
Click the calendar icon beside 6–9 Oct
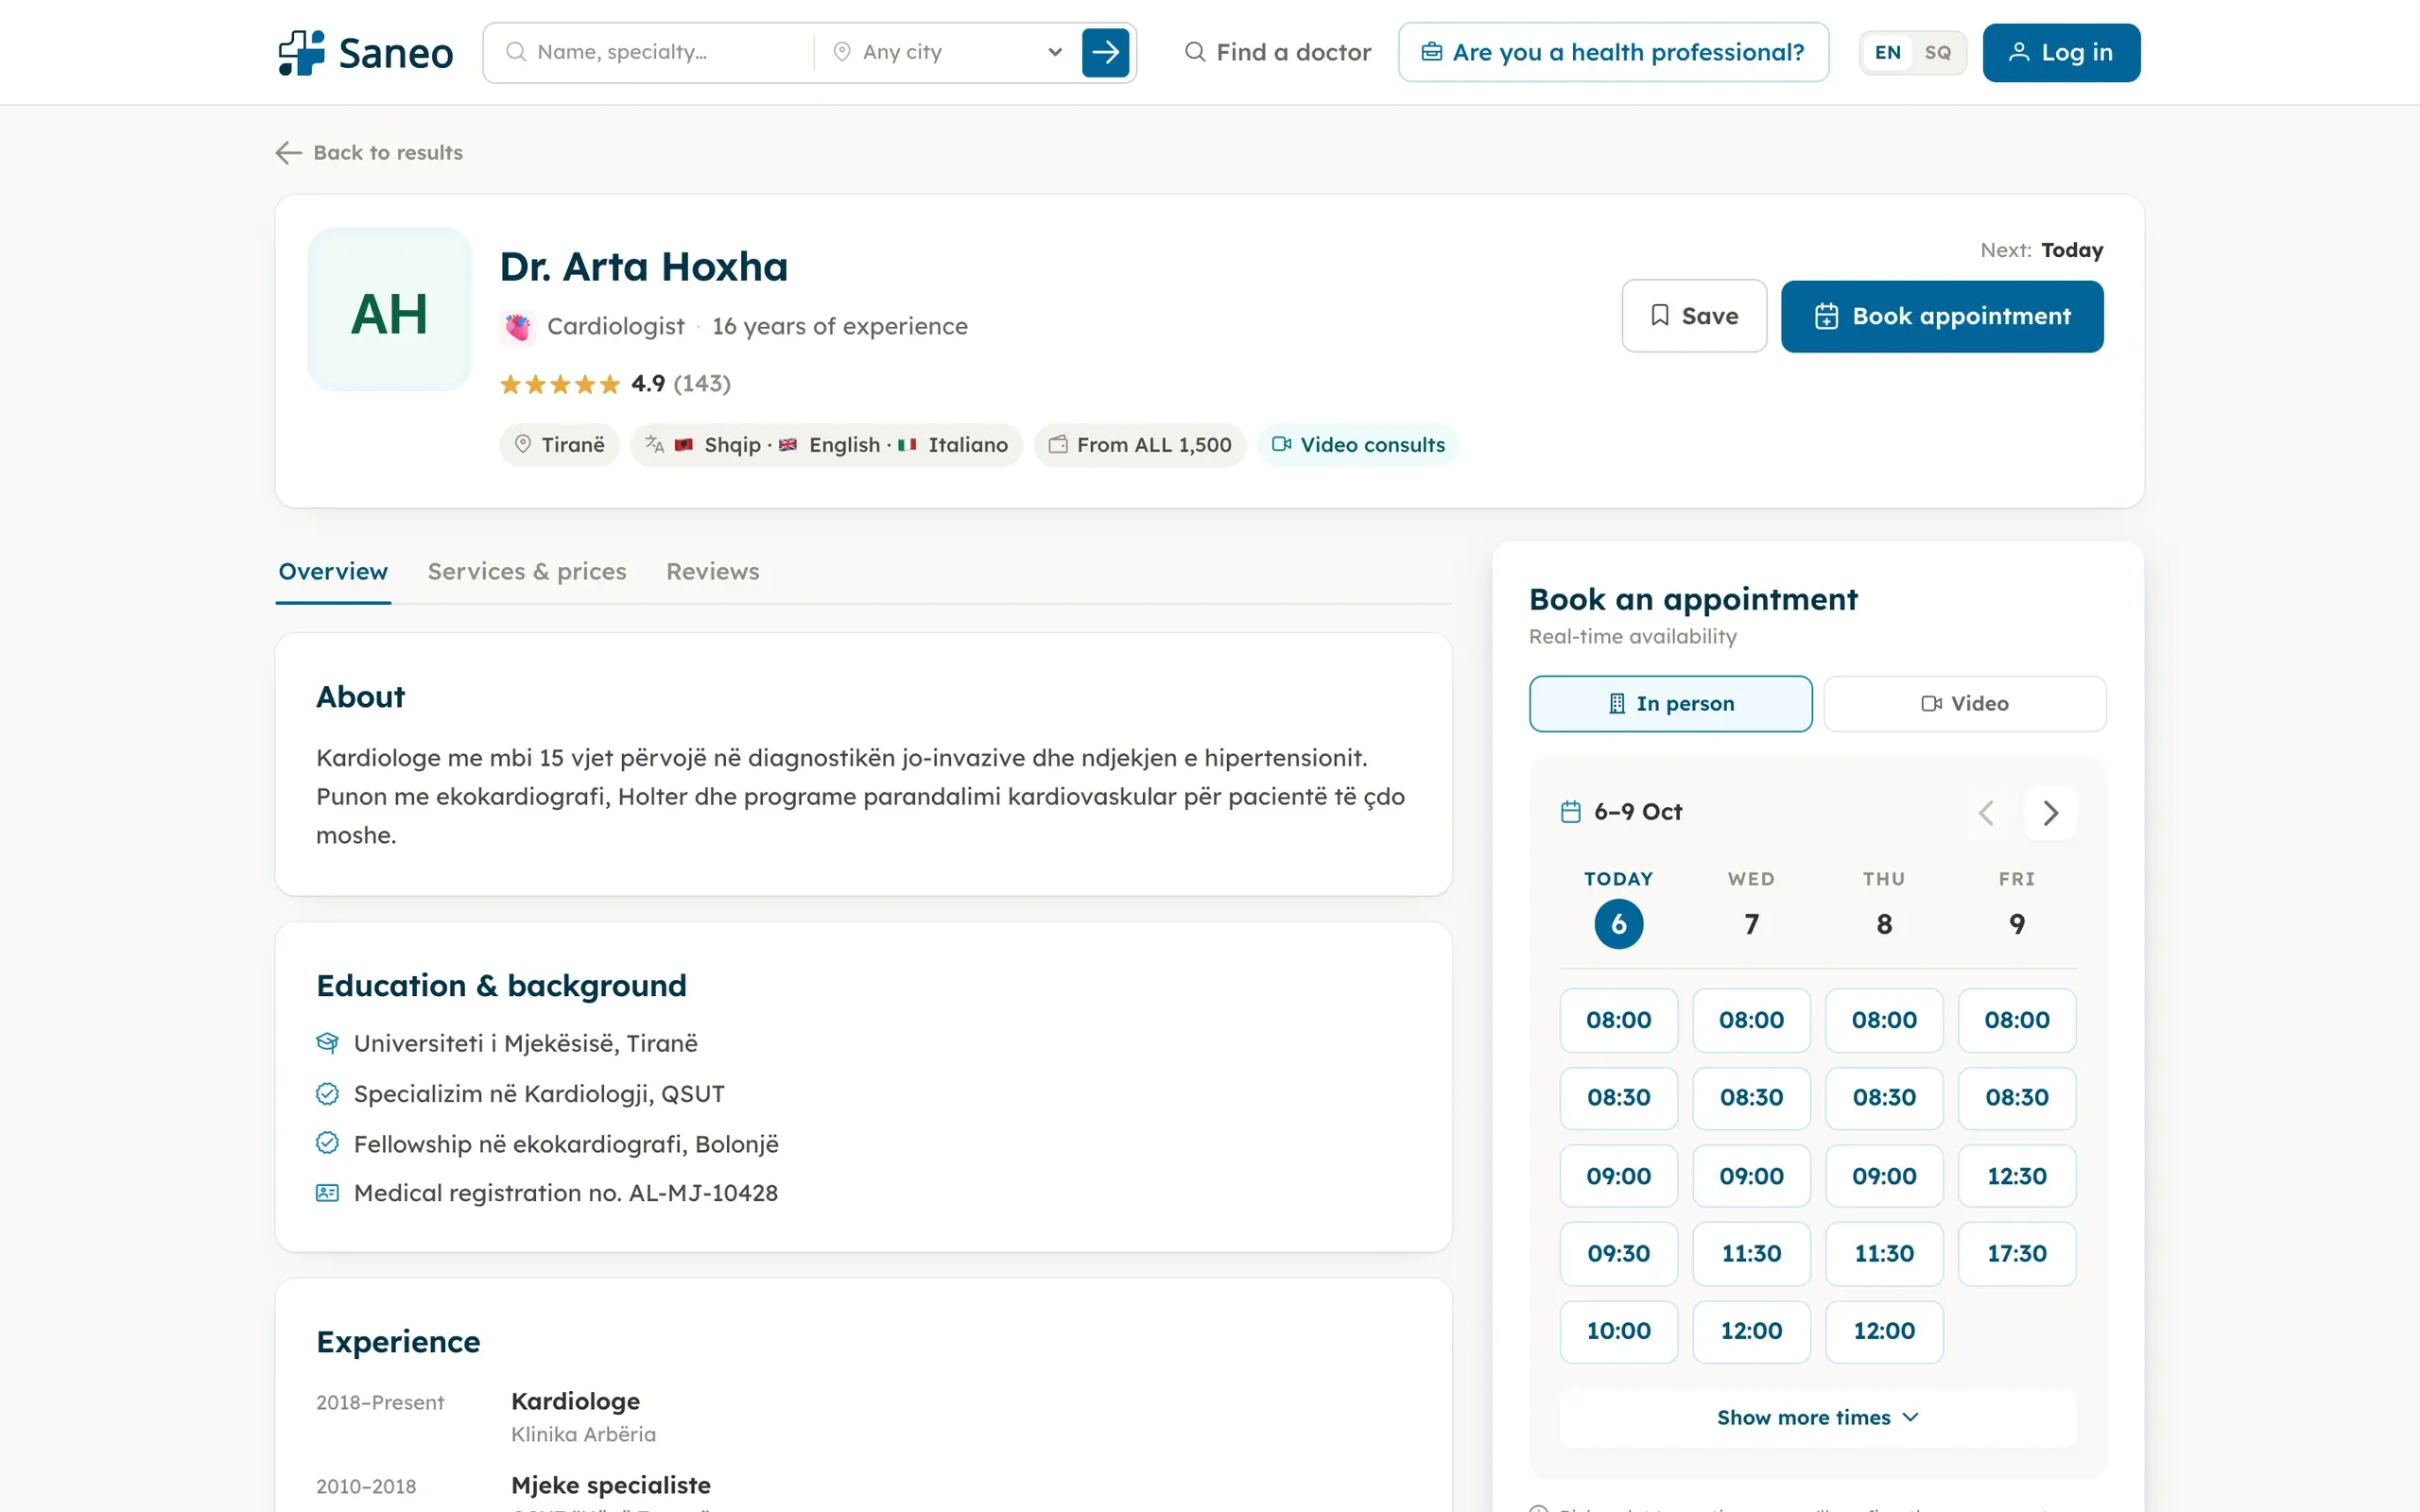pos(1571,812)
